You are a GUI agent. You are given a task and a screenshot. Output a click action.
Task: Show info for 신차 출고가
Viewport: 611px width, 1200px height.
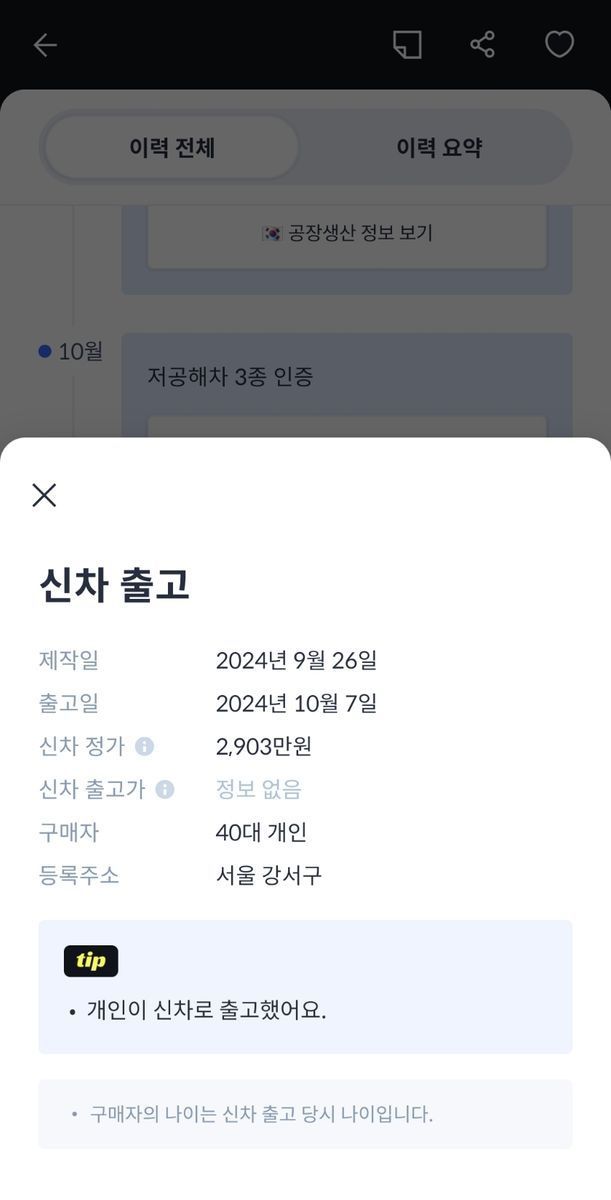(x=165, y=790)
